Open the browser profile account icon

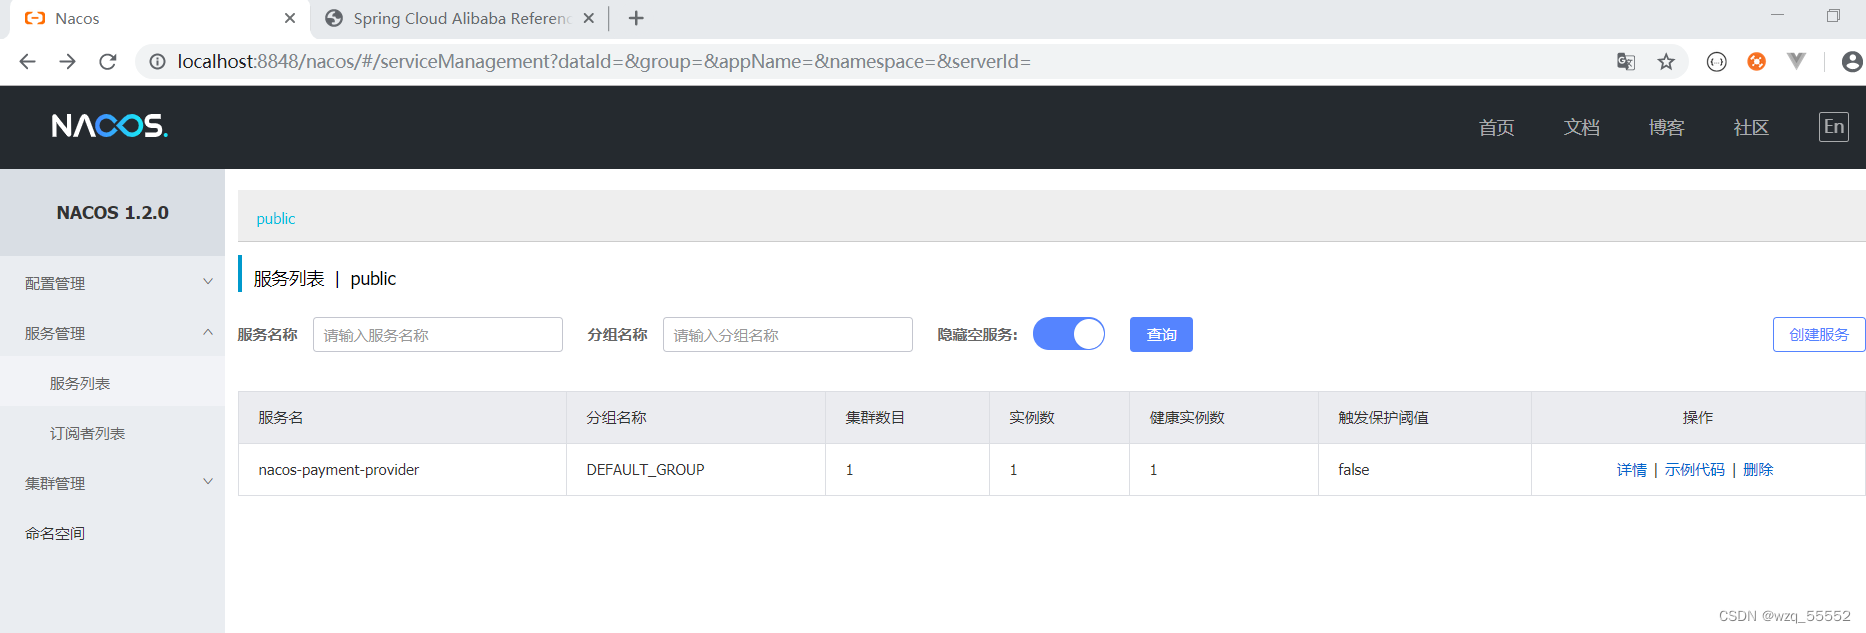1852,62
